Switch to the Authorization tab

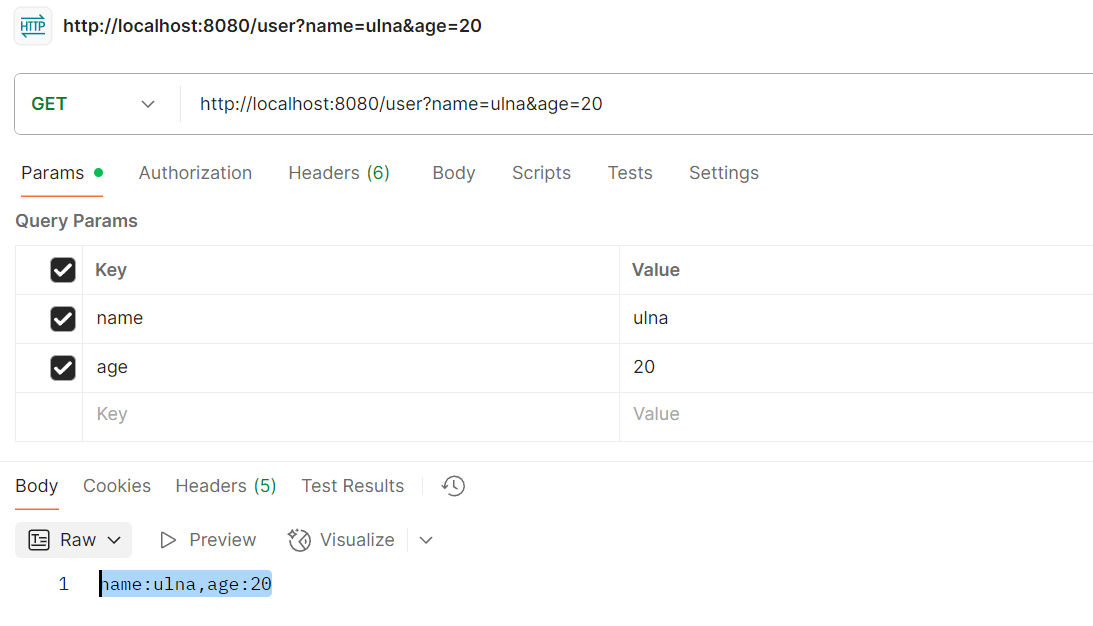(195, 173)
